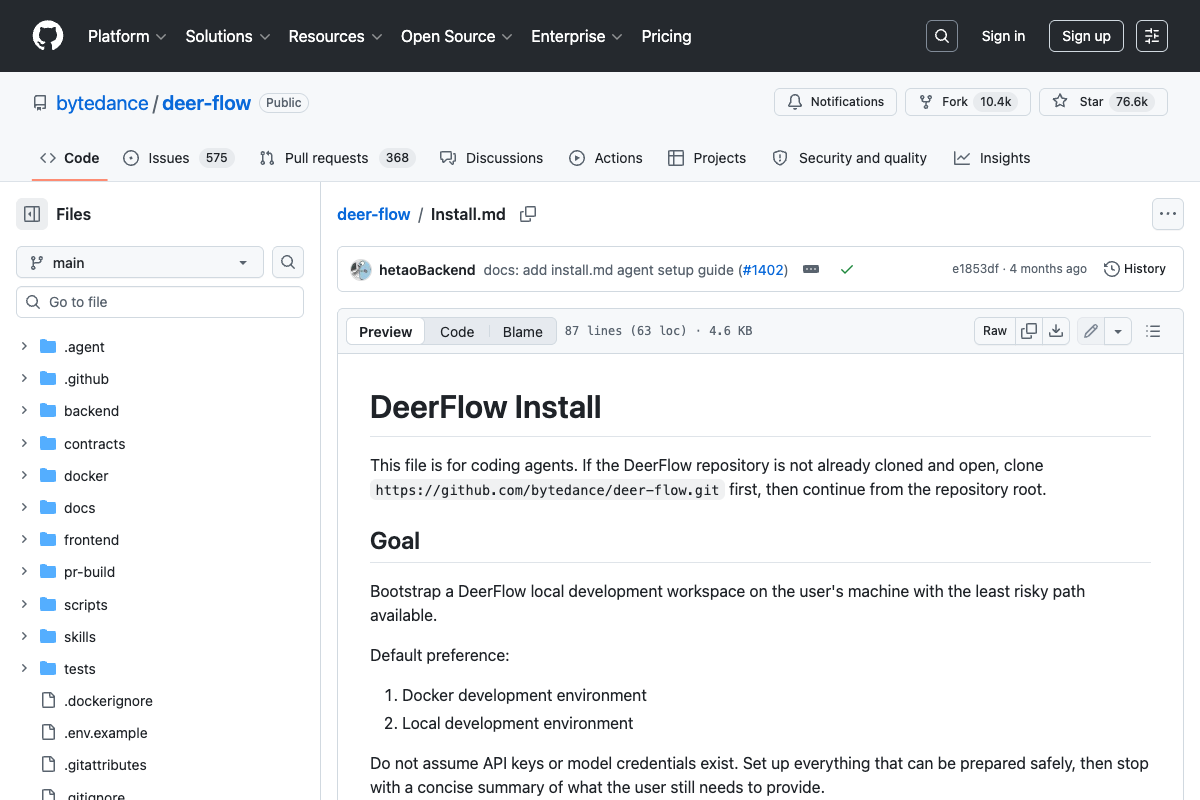Go to the Pricing page
Image resolution: width=1200 pixels, height=800 pixels.
coord(666,36)
